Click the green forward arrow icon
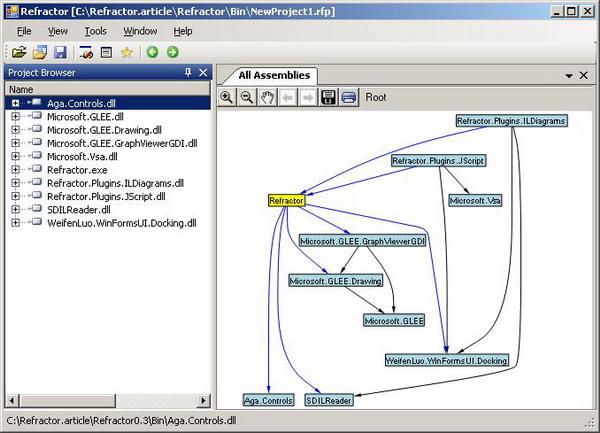600x433 pixels. coord(173,52)
